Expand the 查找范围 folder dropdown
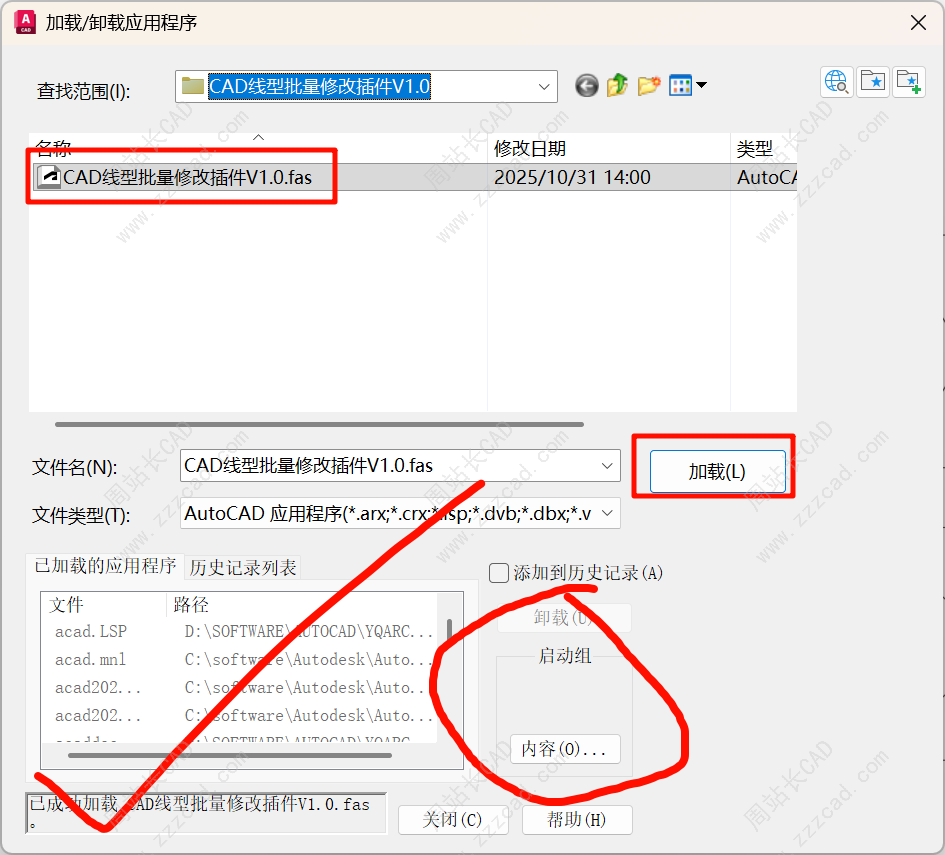 click(x=545, y=87)
